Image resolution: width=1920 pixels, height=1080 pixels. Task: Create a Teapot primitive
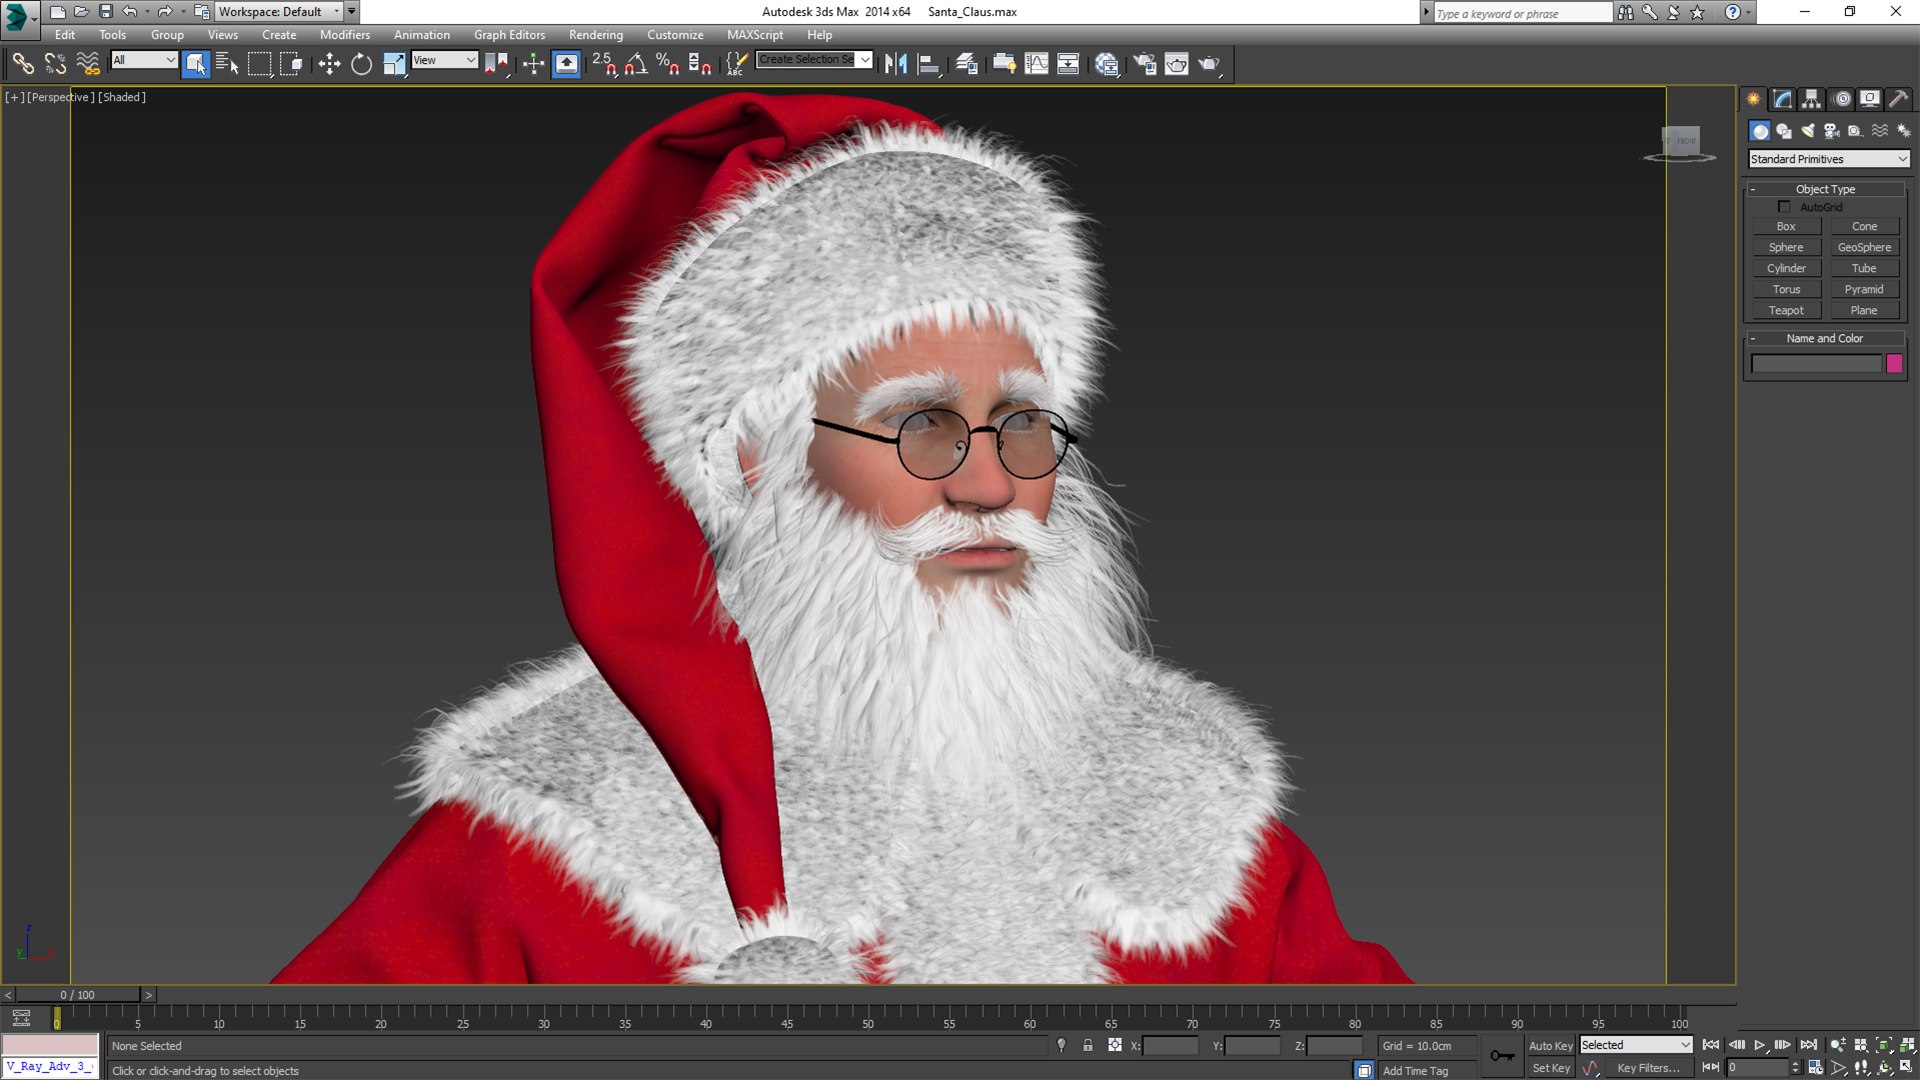pos(1786,310)
